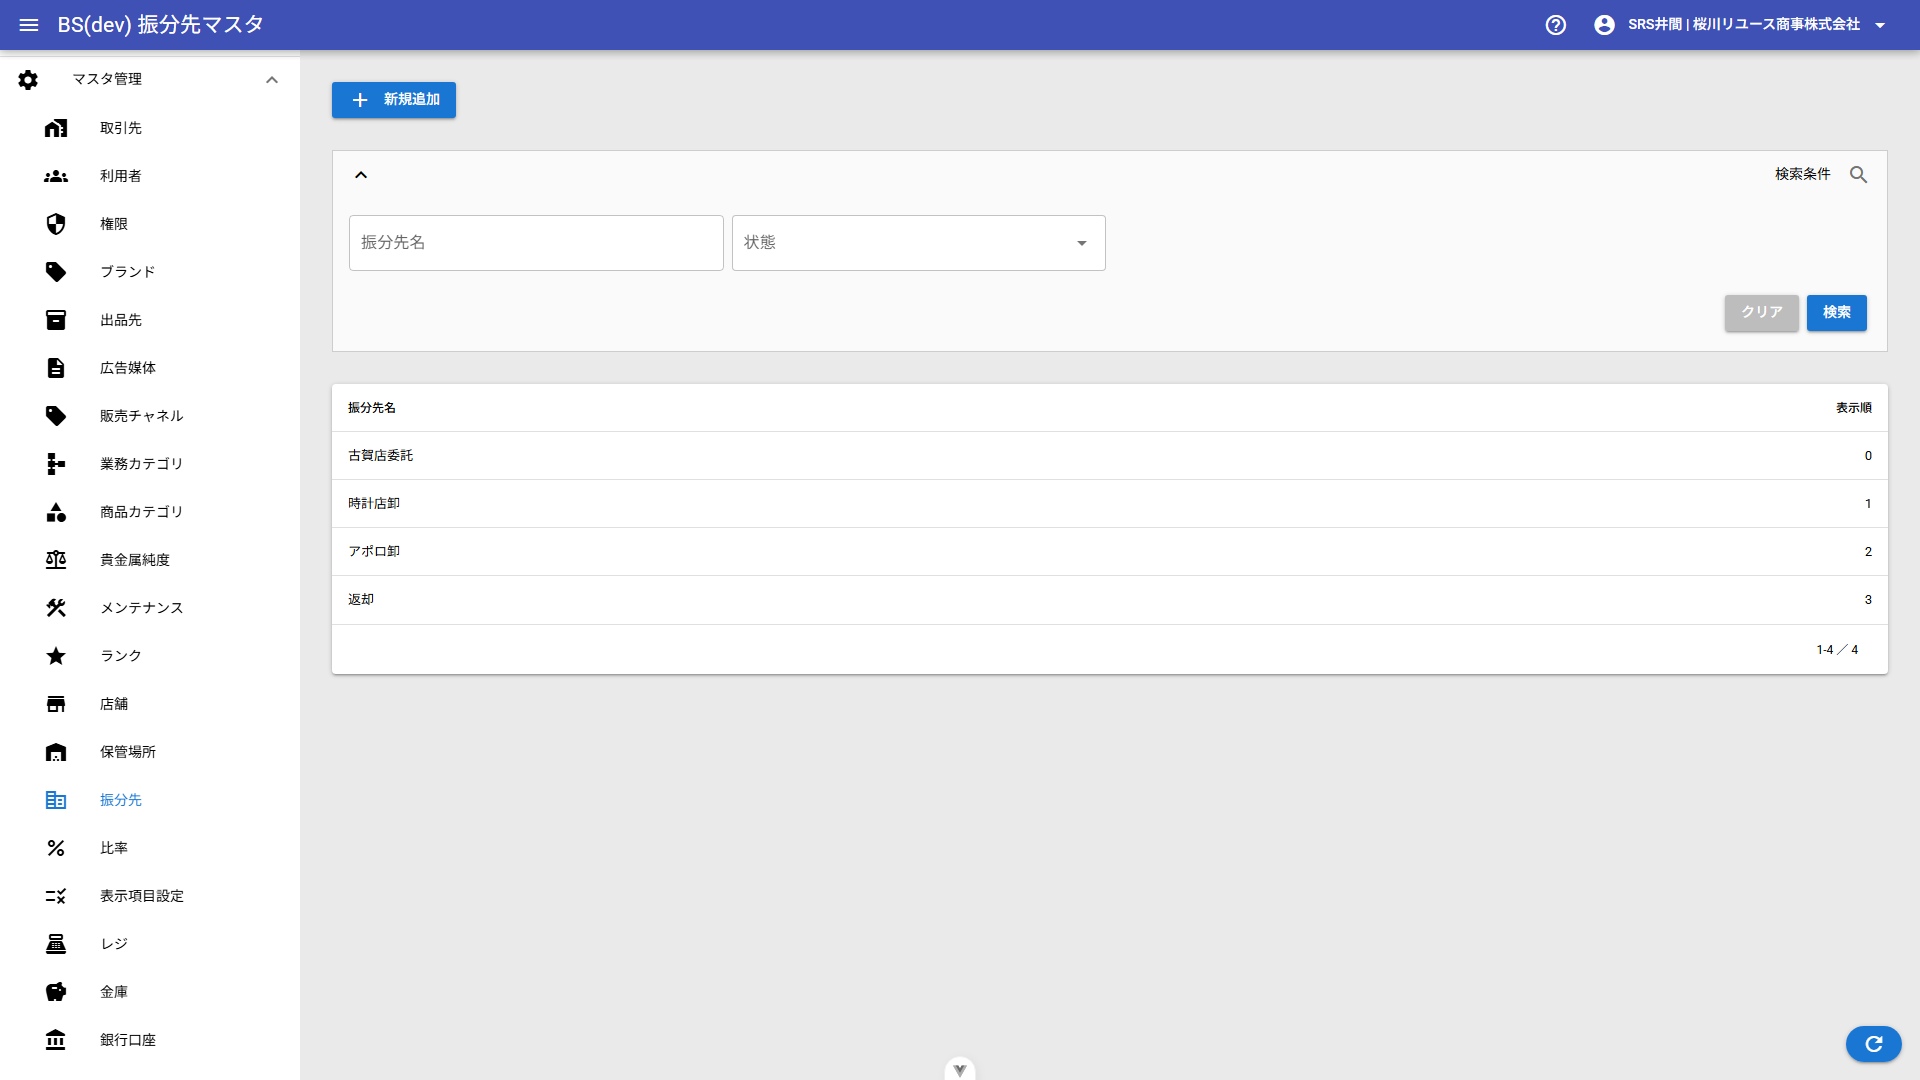Click the 銀行口座 bank icon
This screenshot has width=1920, height=1080.
pos(56,1040)
